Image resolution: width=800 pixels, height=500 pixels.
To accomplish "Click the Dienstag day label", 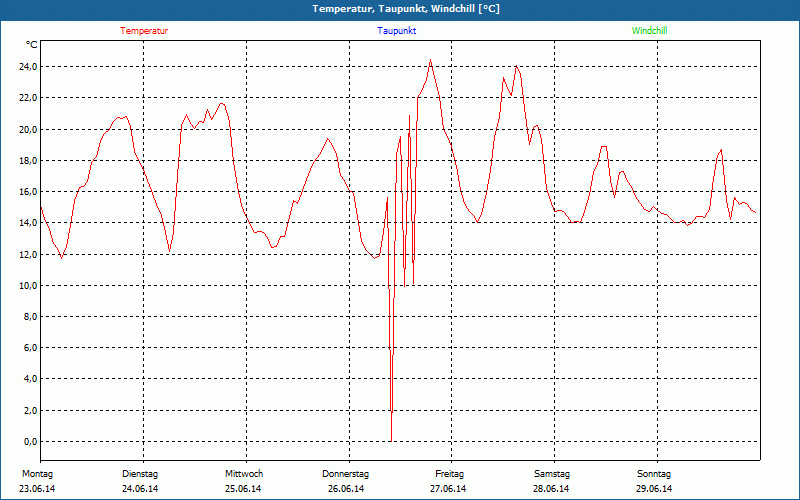I will click(140, 474).
